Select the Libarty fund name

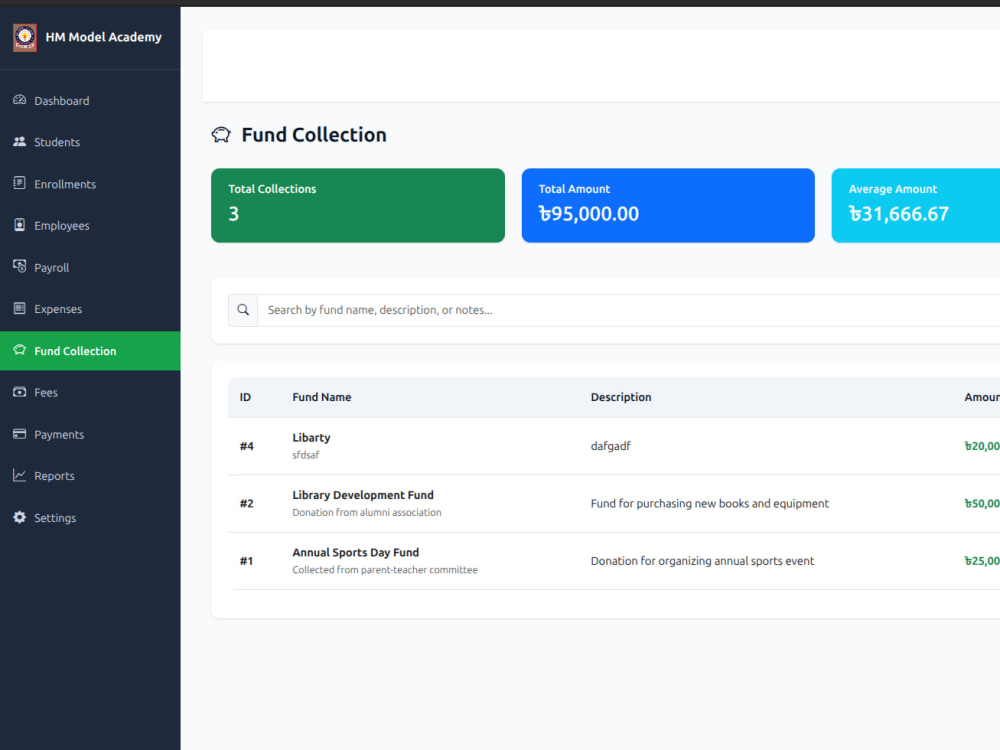(311, 438)
